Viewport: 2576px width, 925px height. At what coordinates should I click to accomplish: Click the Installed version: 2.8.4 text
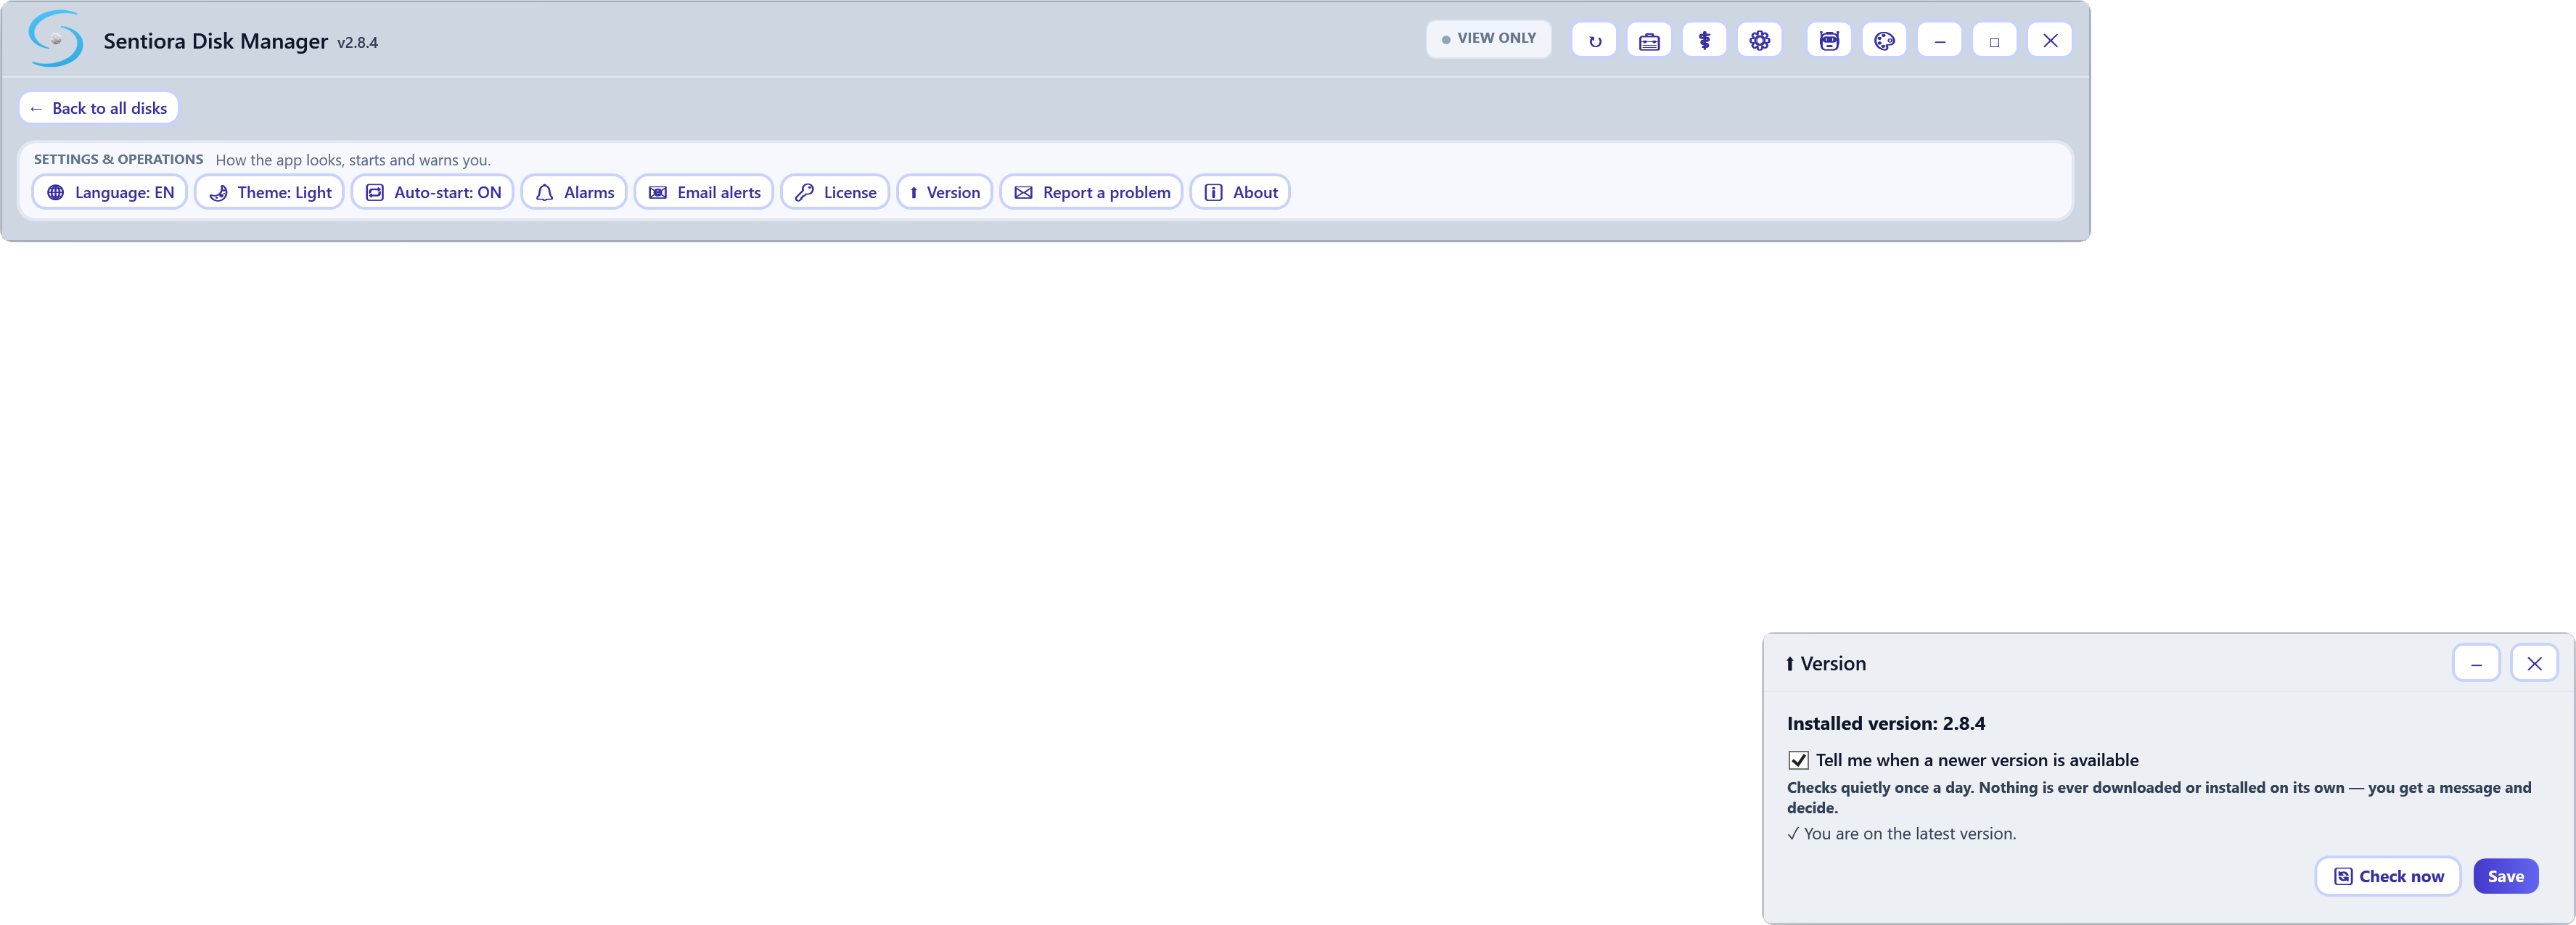(x=1885, y=723)
